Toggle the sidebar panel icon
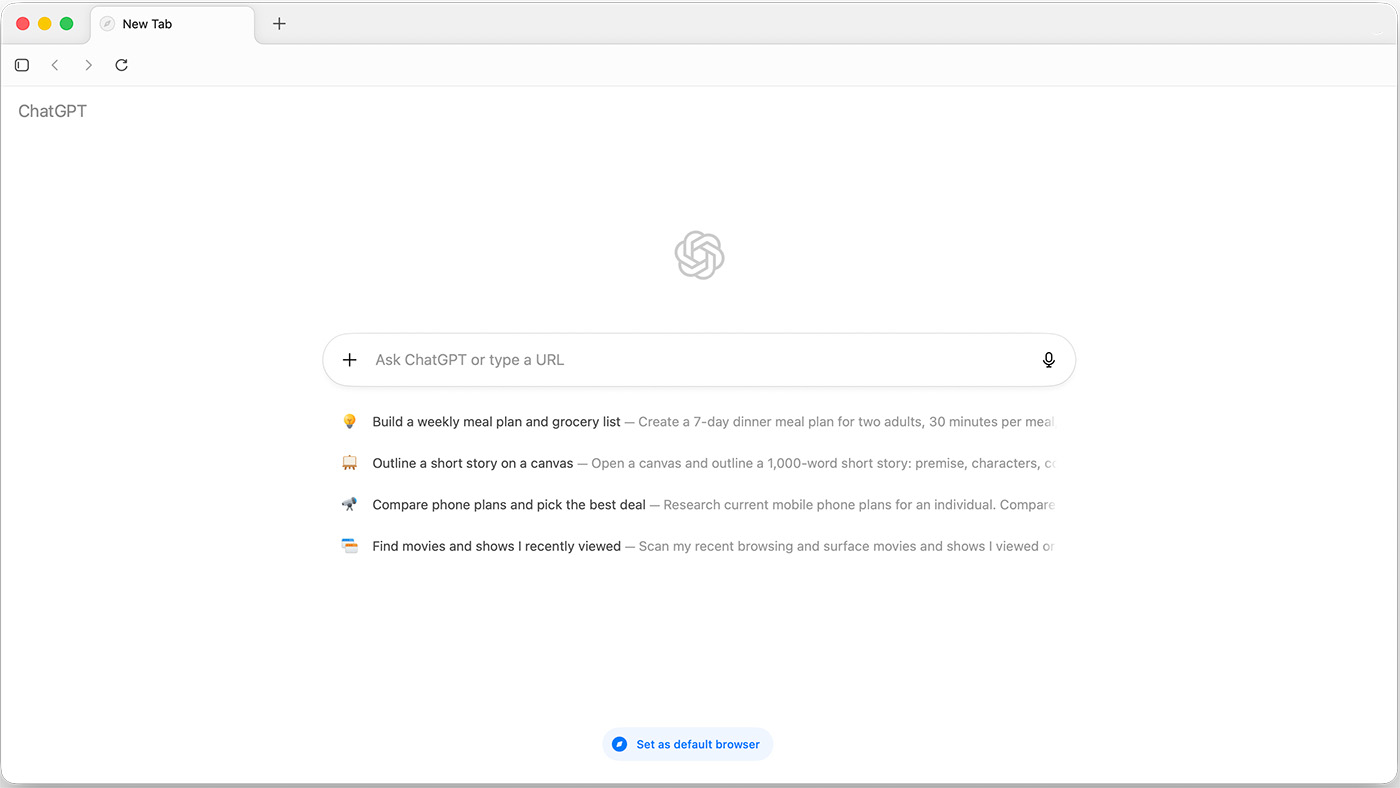Image resolution: width=1400 pixels, height=788 pixels. pyautogui.click(x=22, y=65)
